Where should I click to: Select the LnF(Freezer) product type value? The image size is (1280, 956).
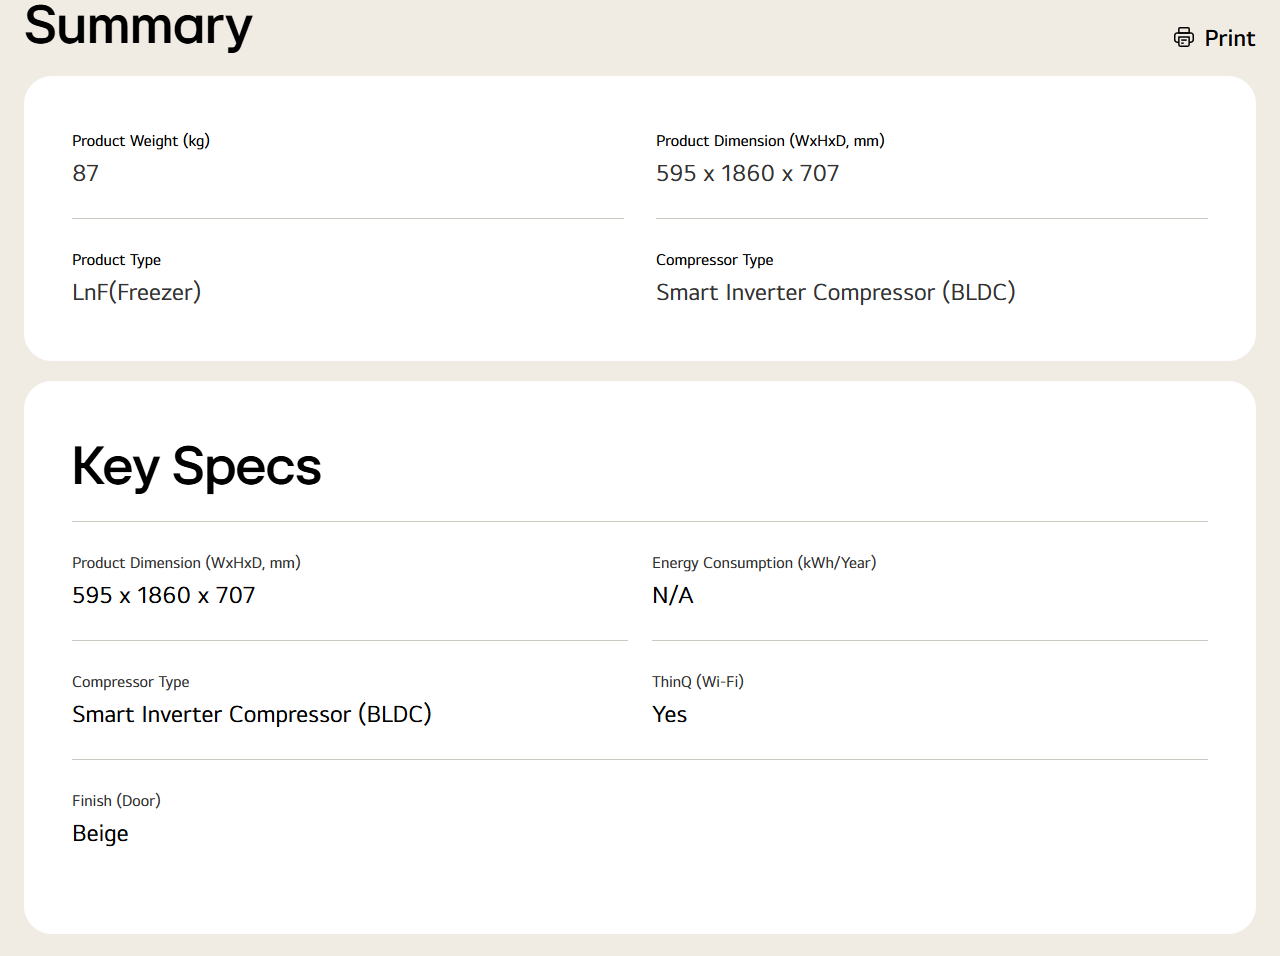tap(137, 292)
